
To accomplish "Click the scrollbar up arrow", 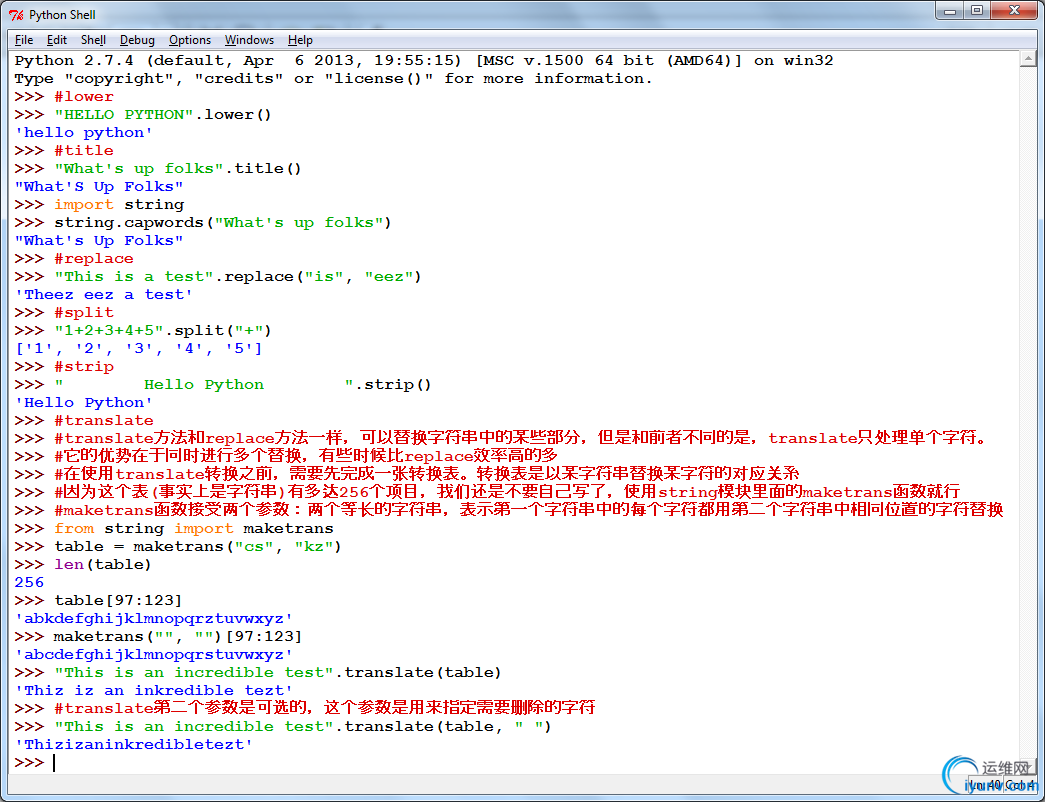I will pos(1028,60).
